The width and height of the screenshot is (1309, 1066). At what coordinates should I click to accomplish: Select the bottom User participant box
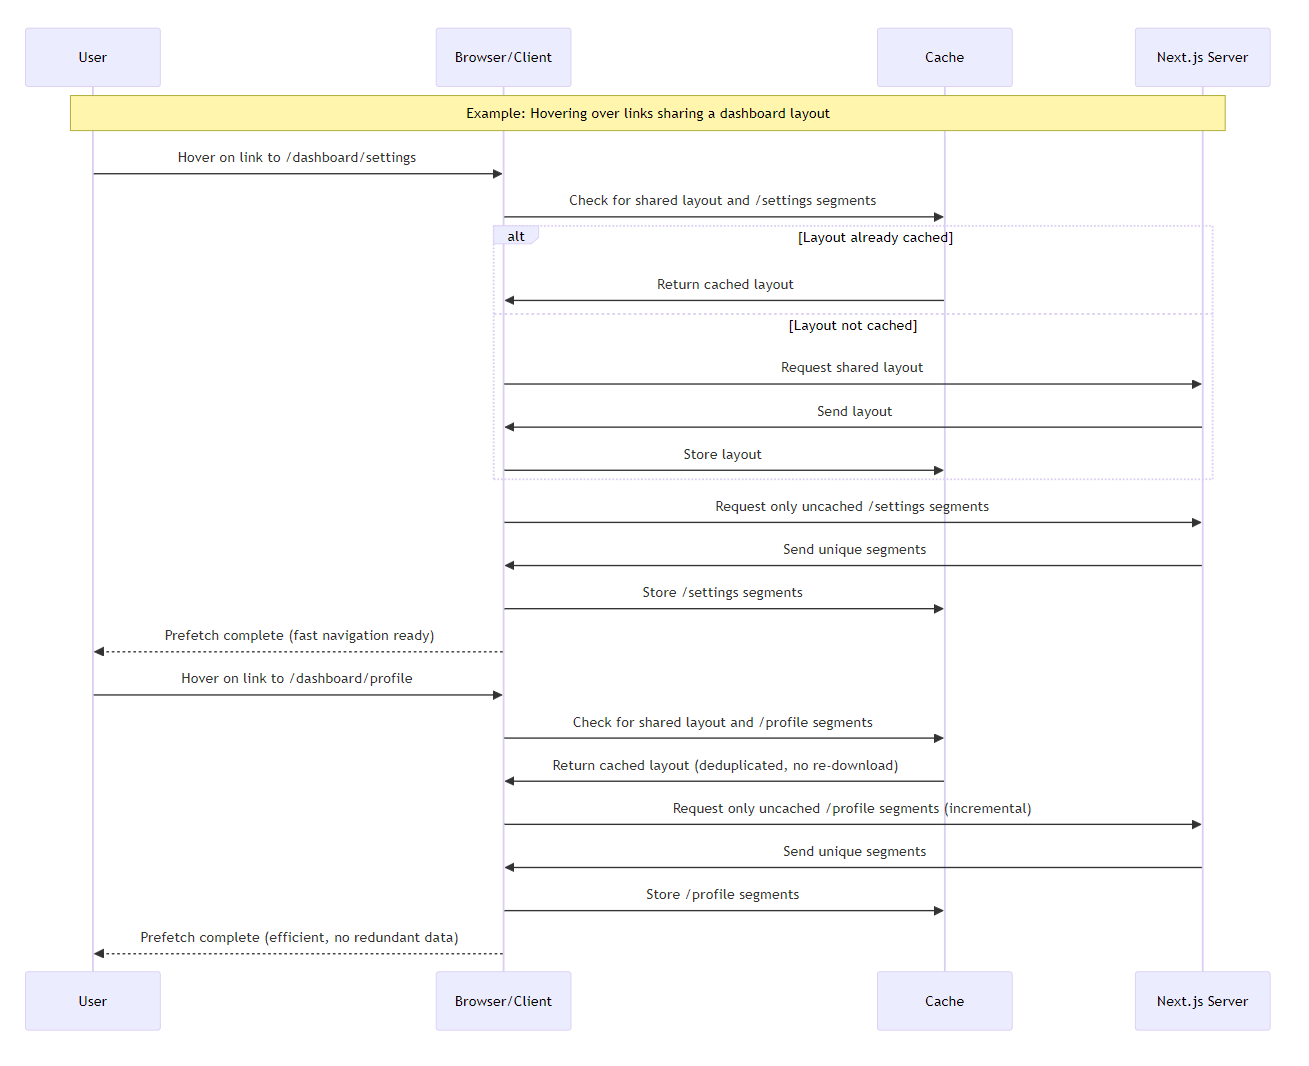point(92,1001)
